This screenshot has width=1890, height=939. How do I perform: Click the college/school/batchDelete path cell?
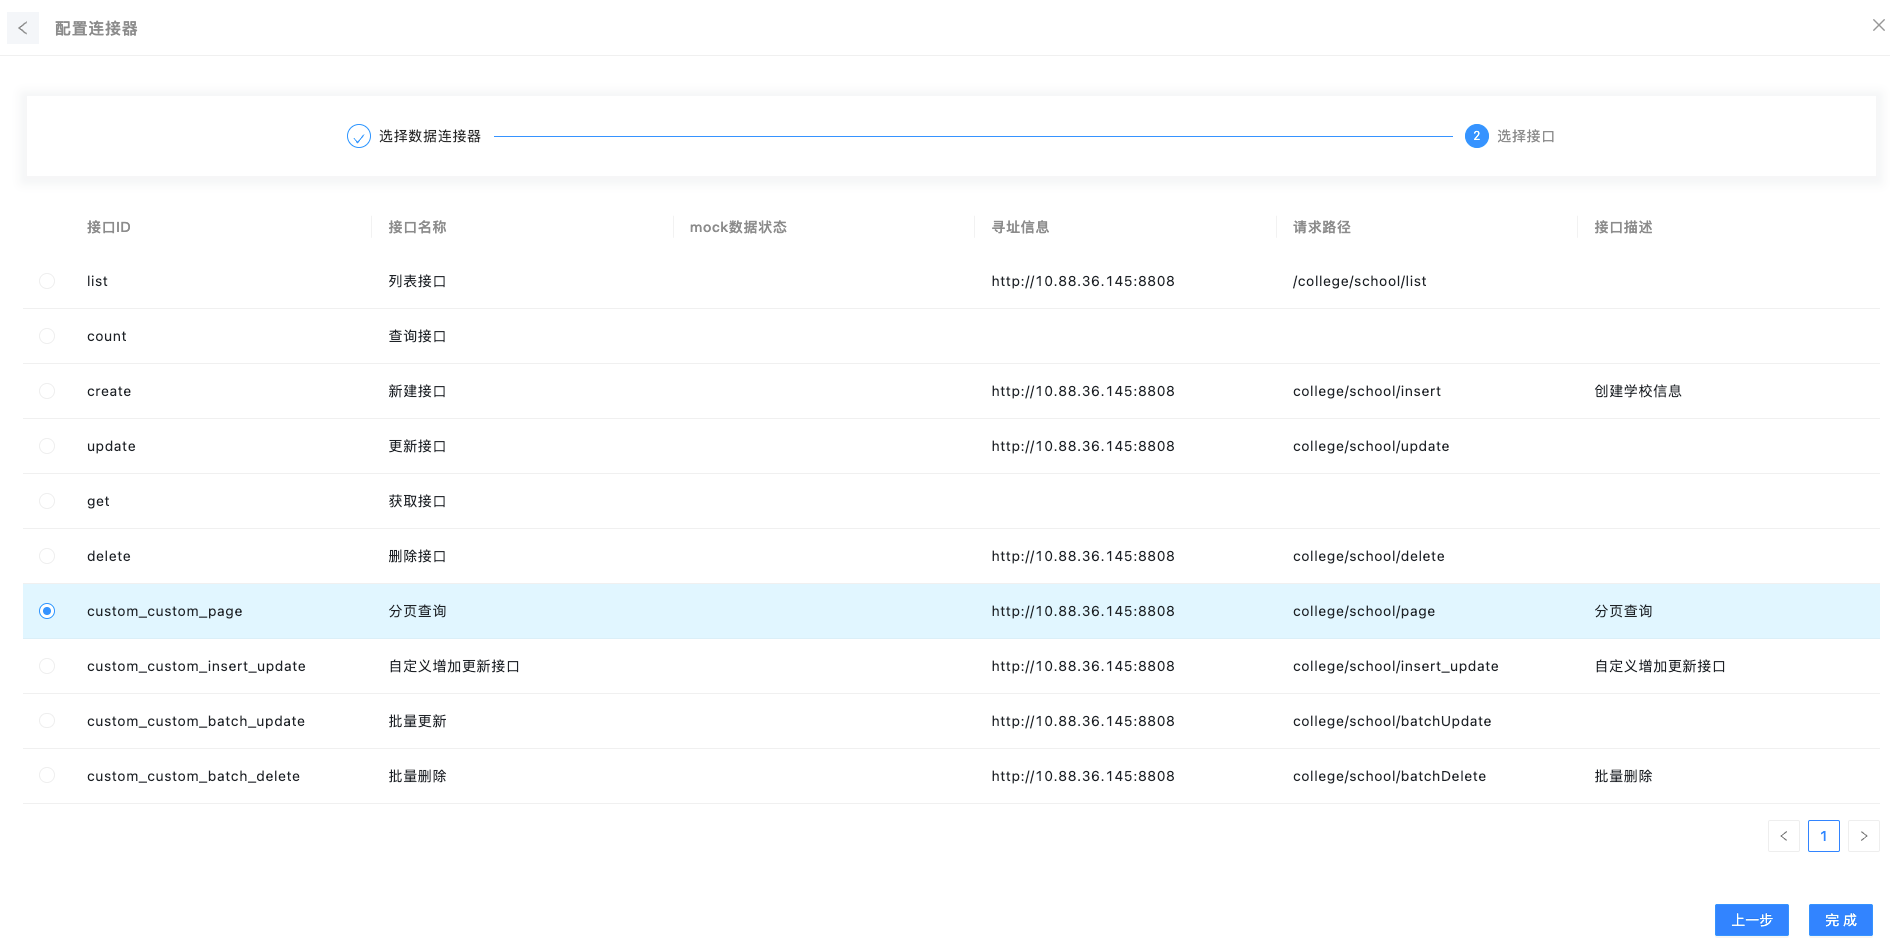[1389, 776]
